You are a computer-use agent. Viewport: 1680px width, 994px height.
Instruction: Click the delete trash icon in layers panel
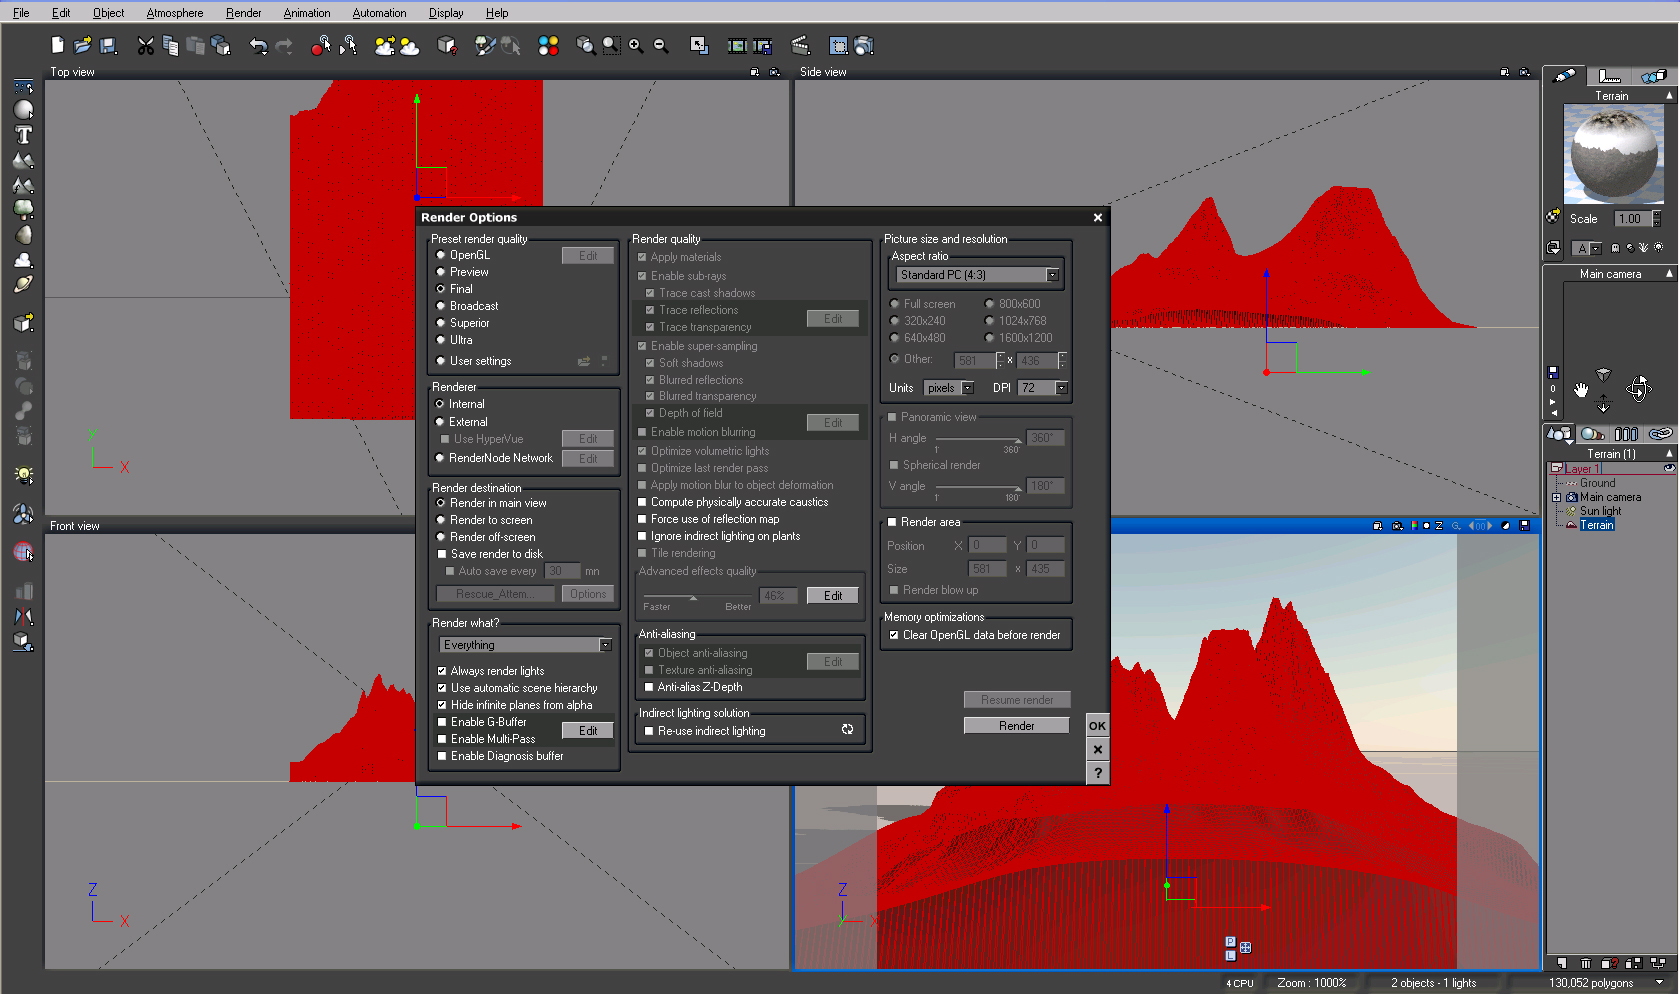point(1585,963)
